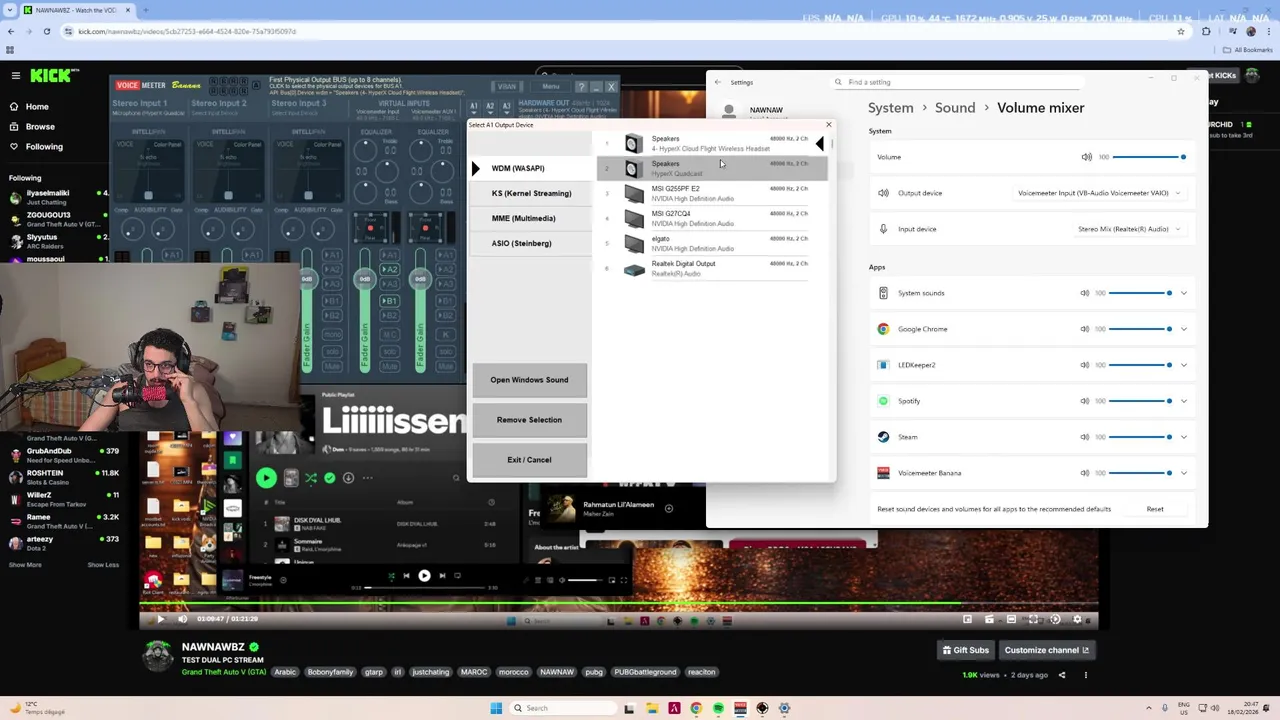Click Spotify download playlist icon
This screenshot has height=720, width=1280.
pos(348,478)
